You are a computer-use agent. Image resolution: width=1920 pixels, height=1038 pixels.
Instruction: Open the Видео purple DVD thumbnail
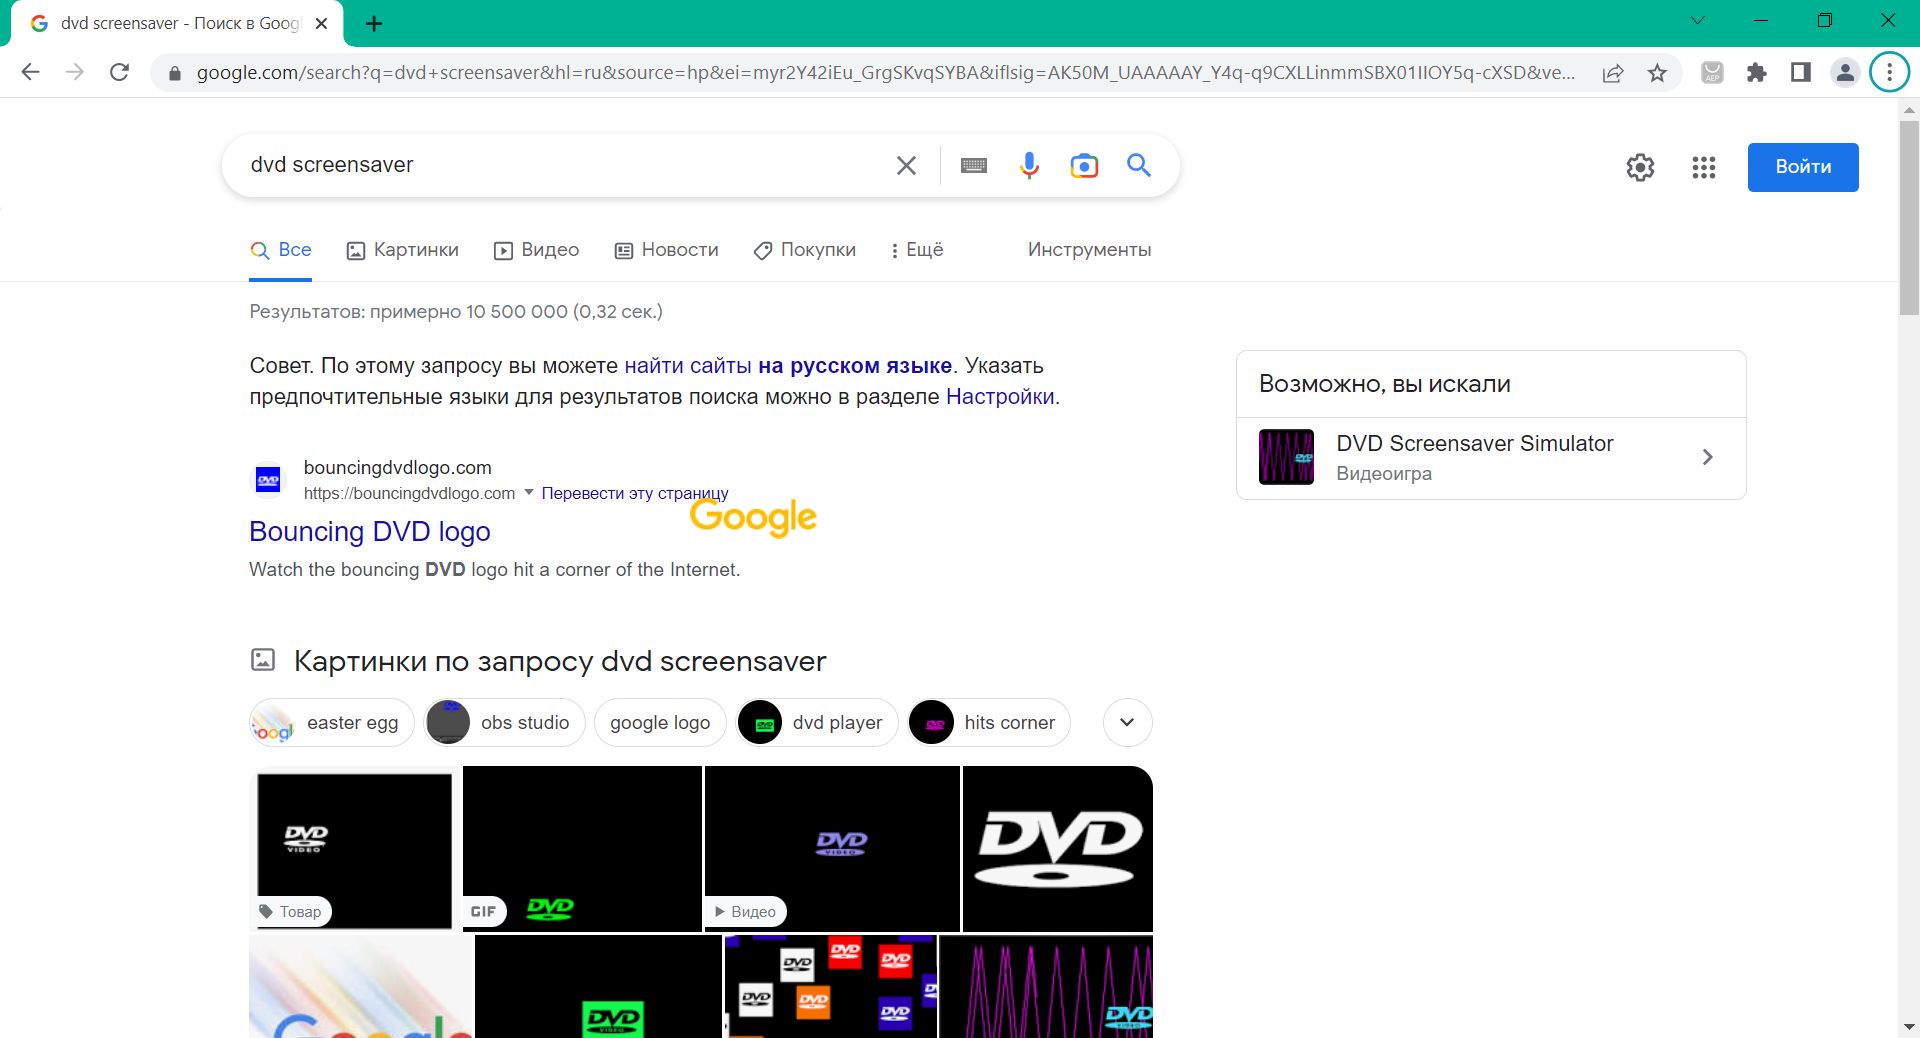pos(832,849)
